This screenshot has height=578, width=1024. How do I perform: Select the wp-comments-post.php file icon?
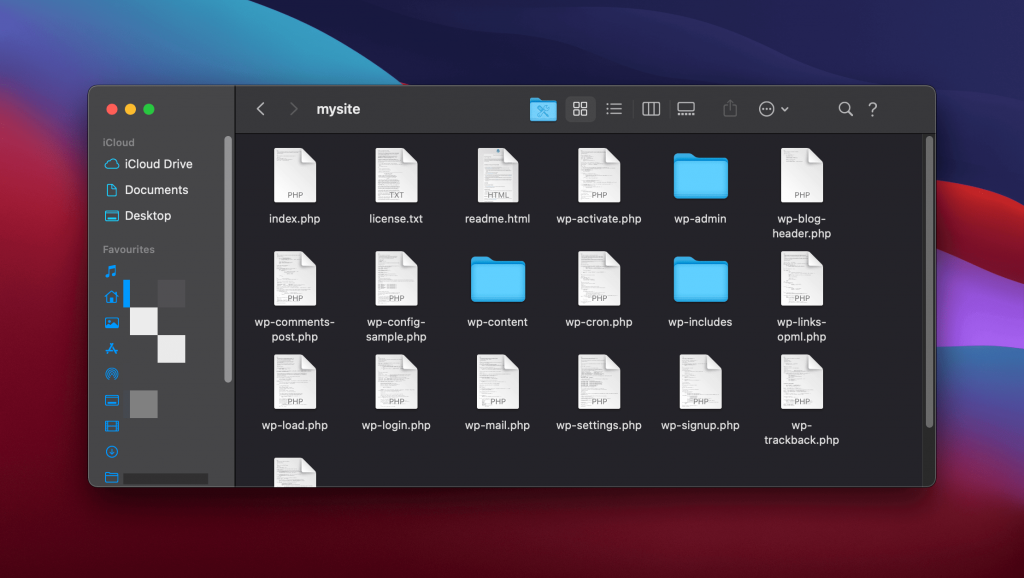pos(295,278)
